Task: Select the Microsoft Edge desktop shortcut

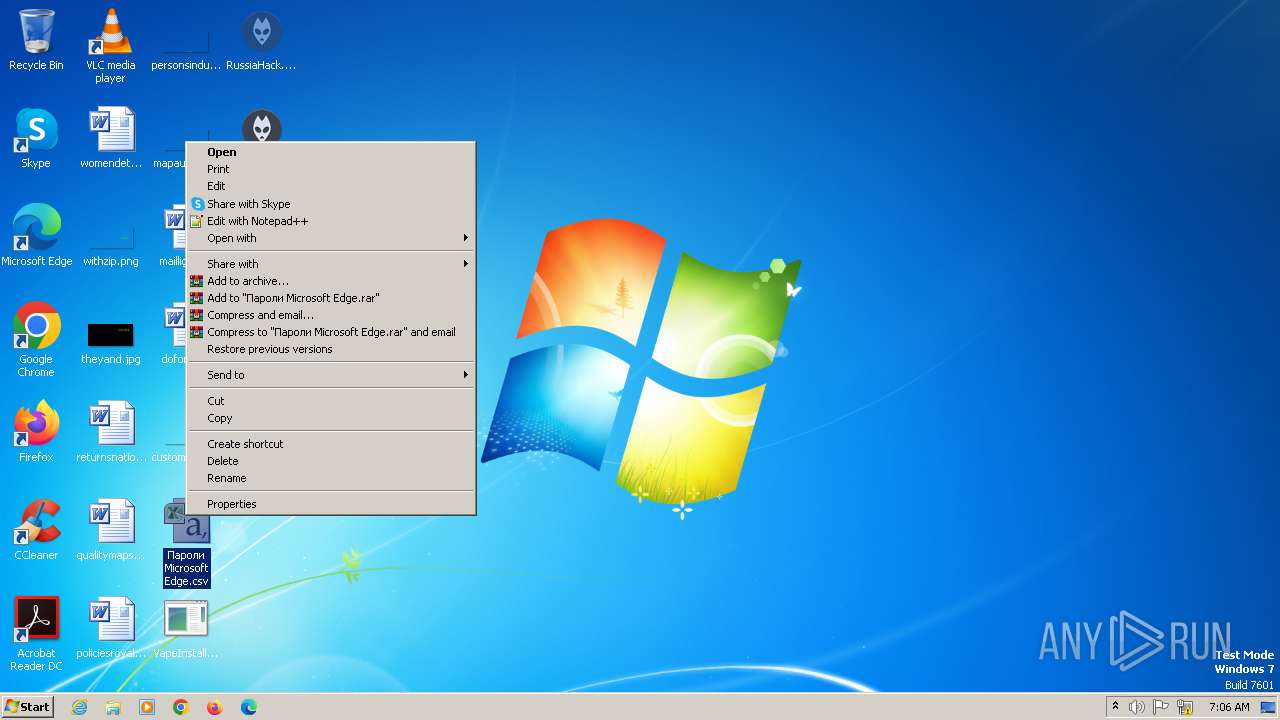Action: point(36,236)
